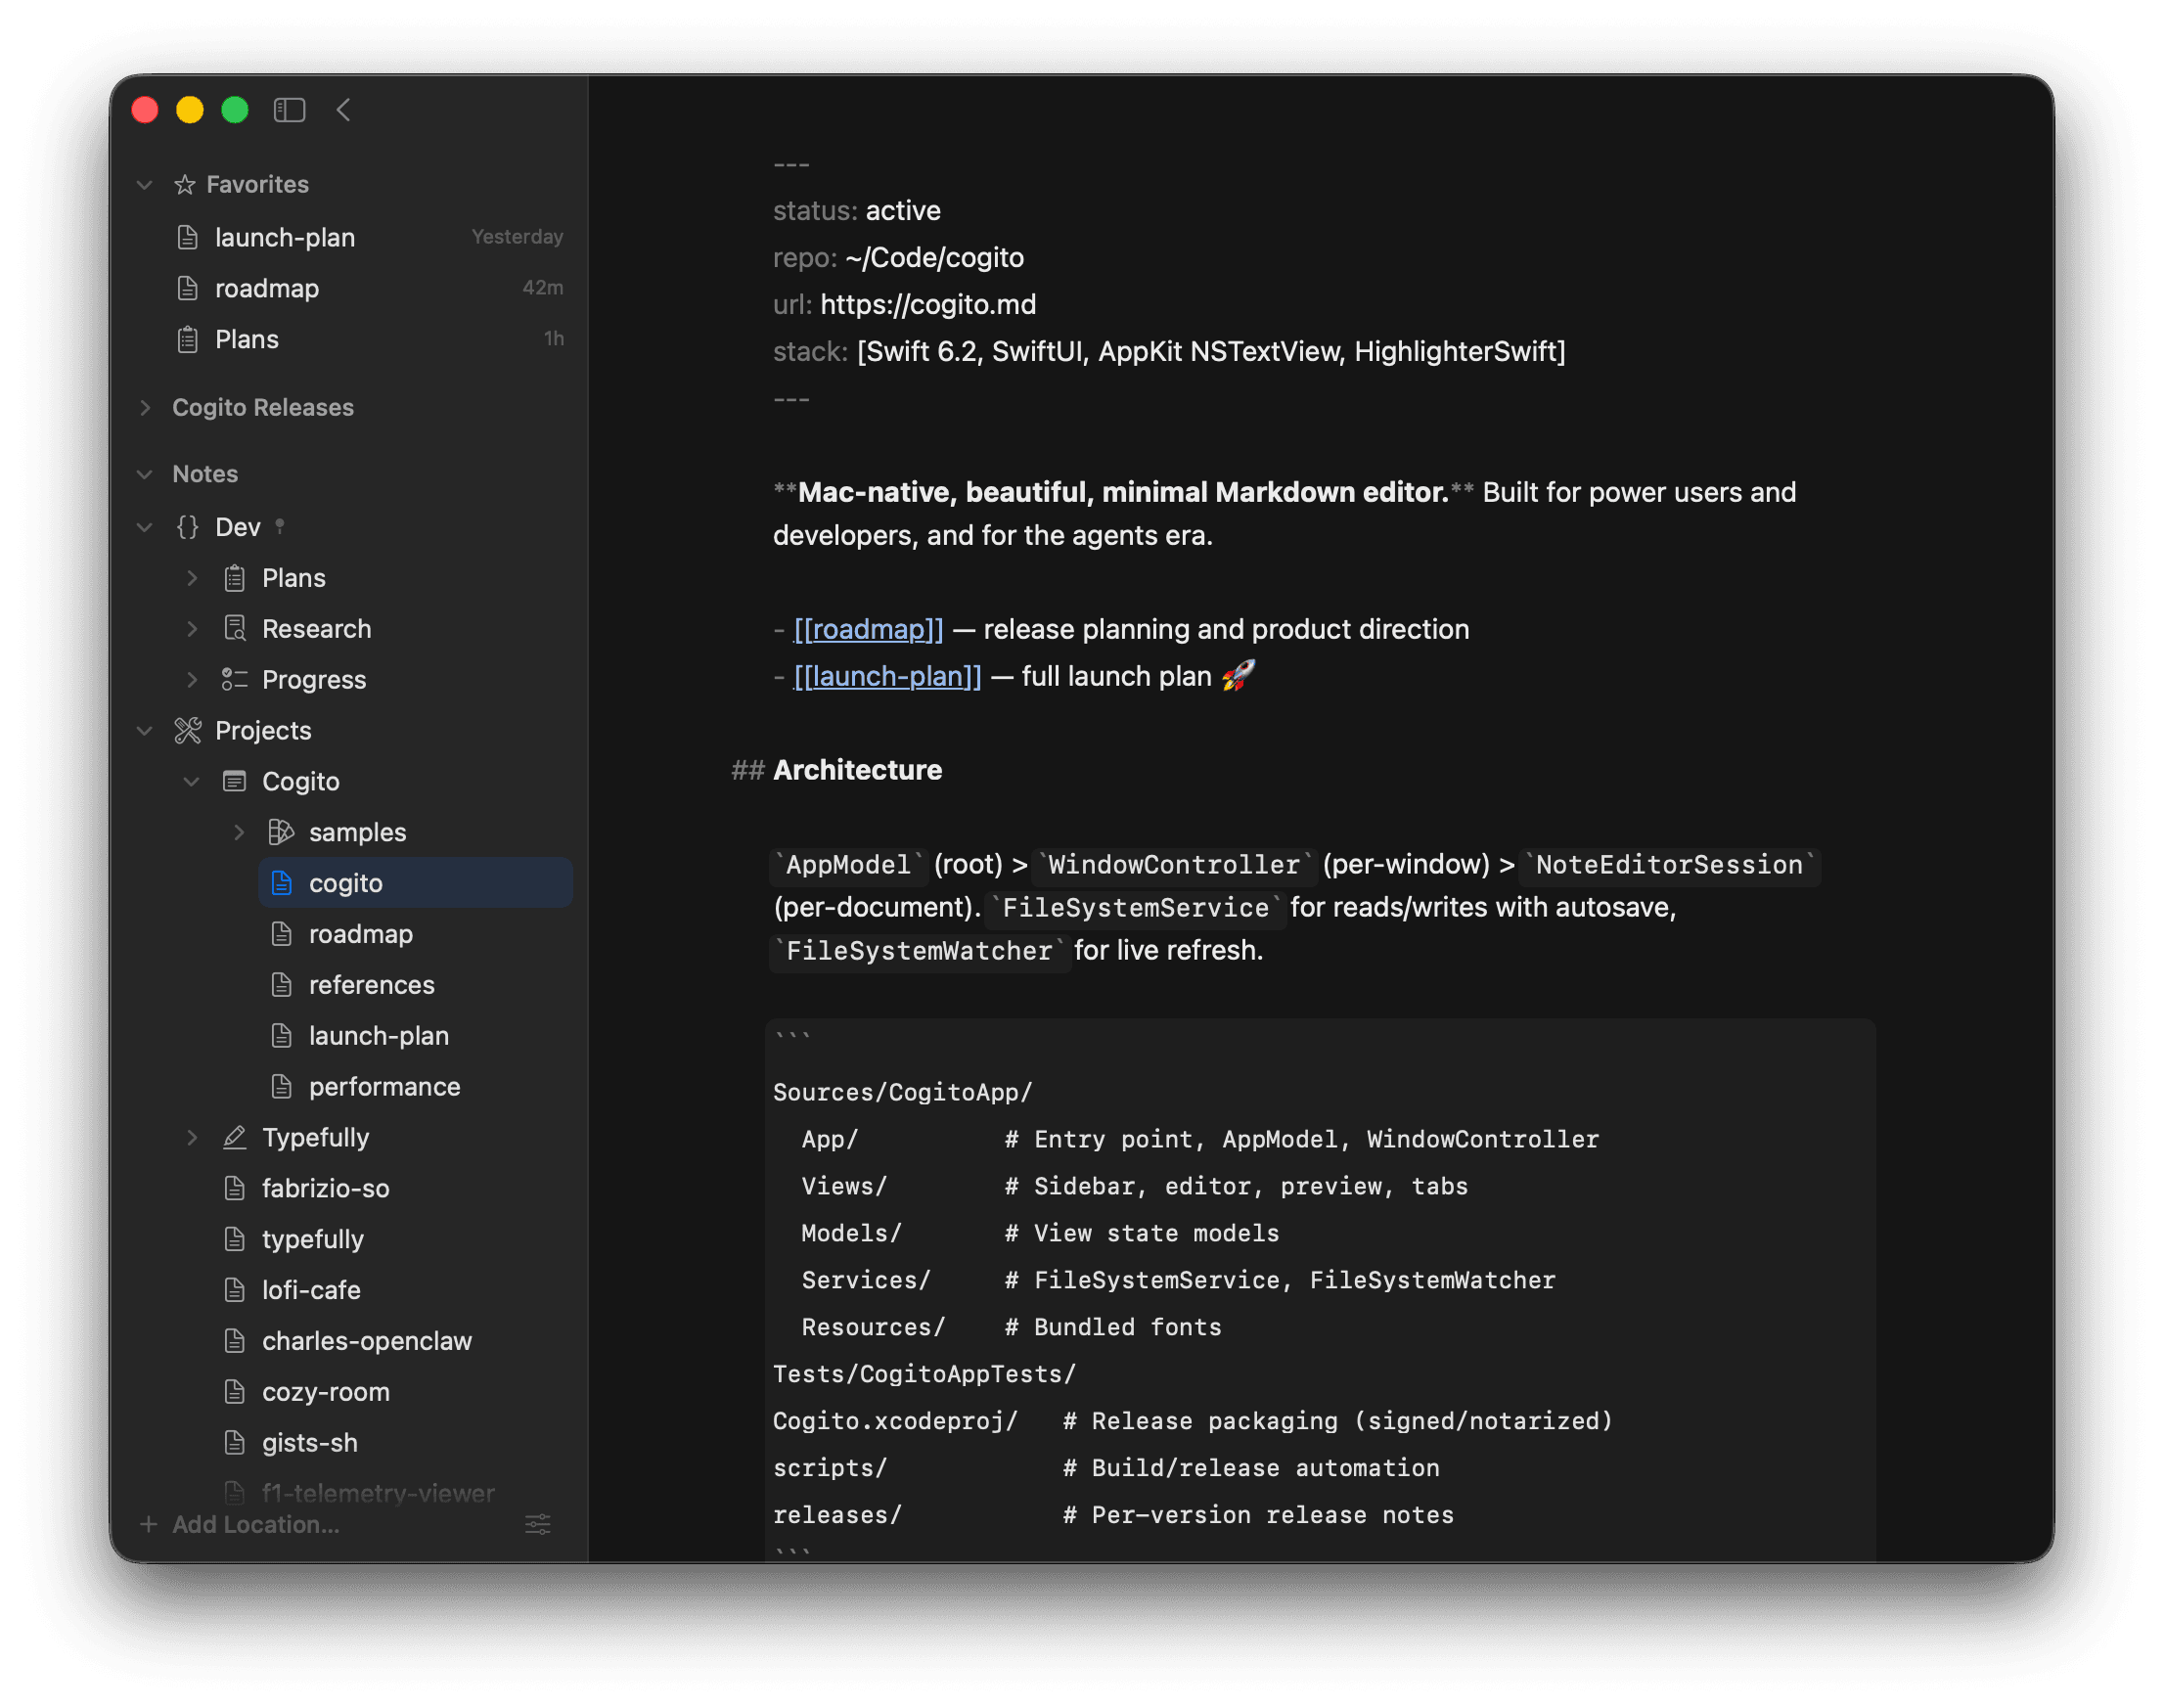Click the yellow minimize window button
This screenshot has height=1708, width=2164.
[190, 110]
